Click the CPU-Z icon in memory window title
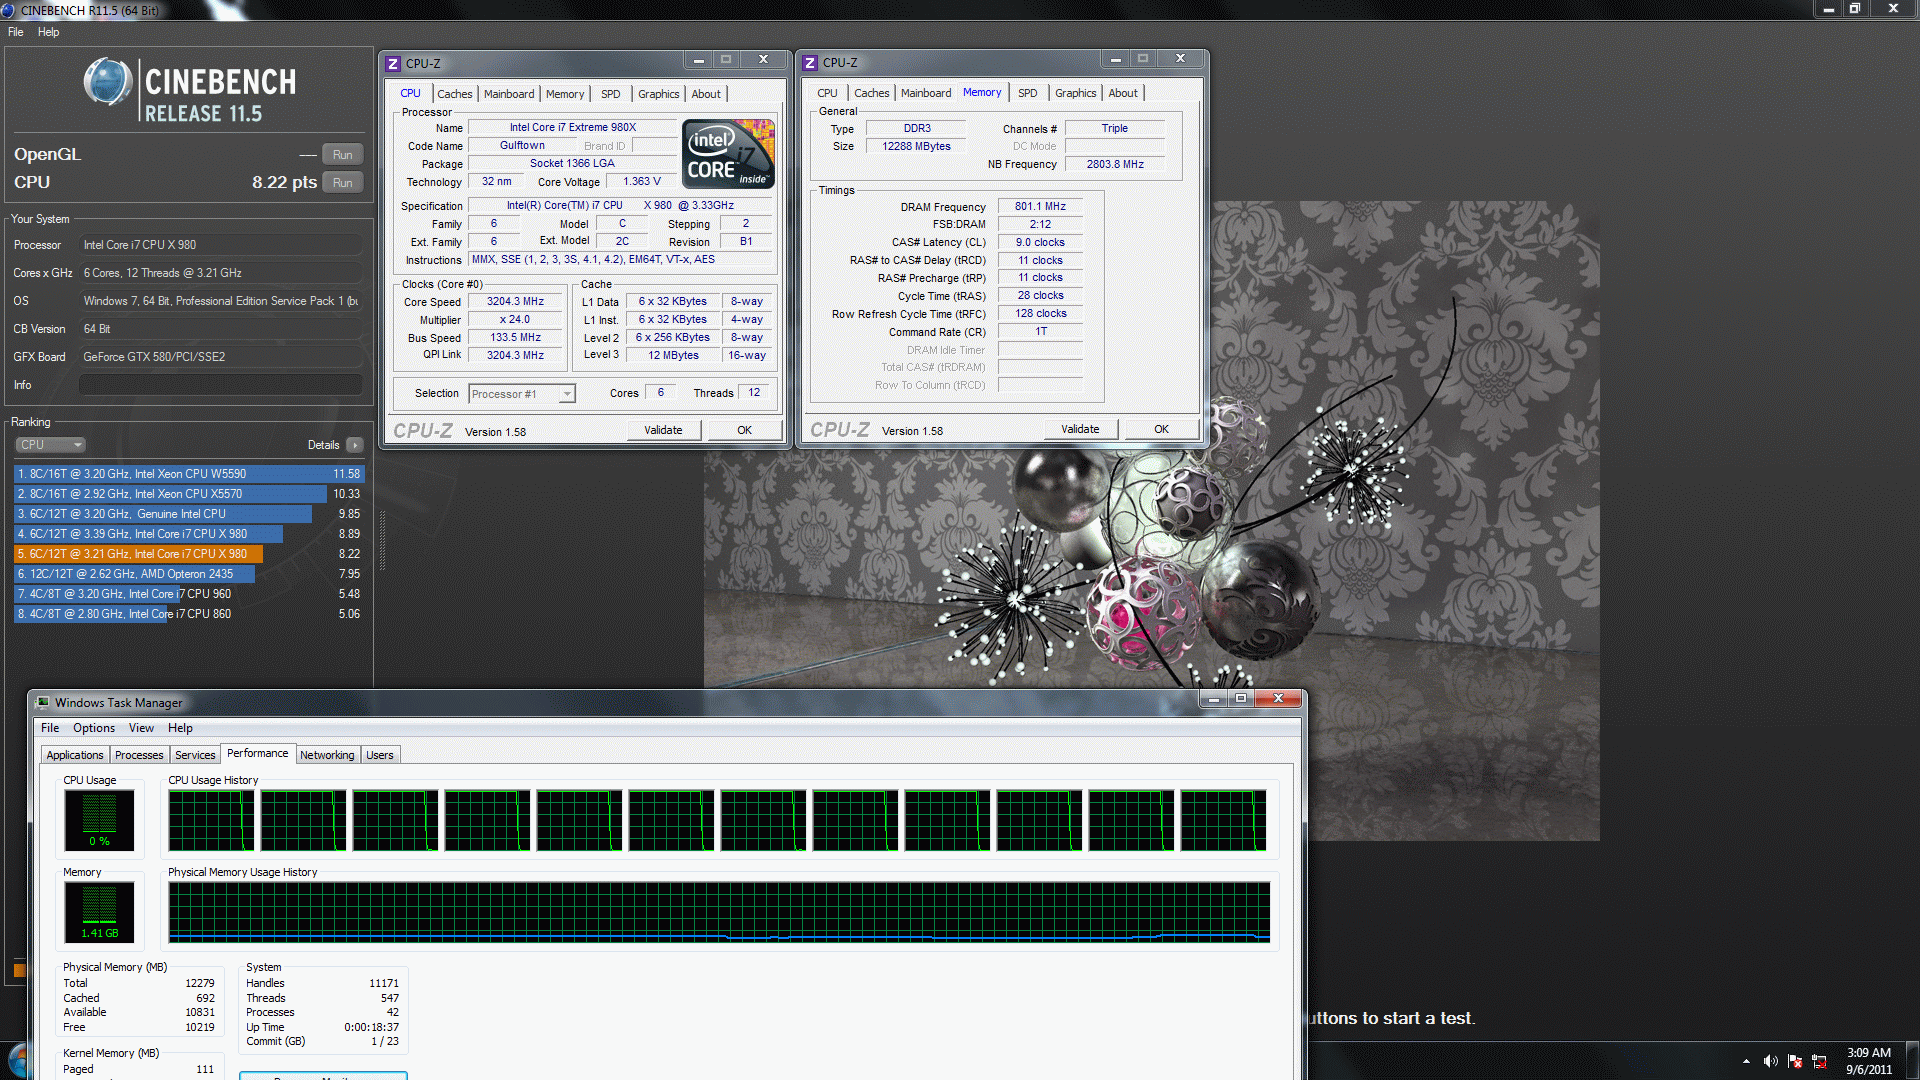Image resolution: width=1920 pixels, height=1080 pixels. 810,63
